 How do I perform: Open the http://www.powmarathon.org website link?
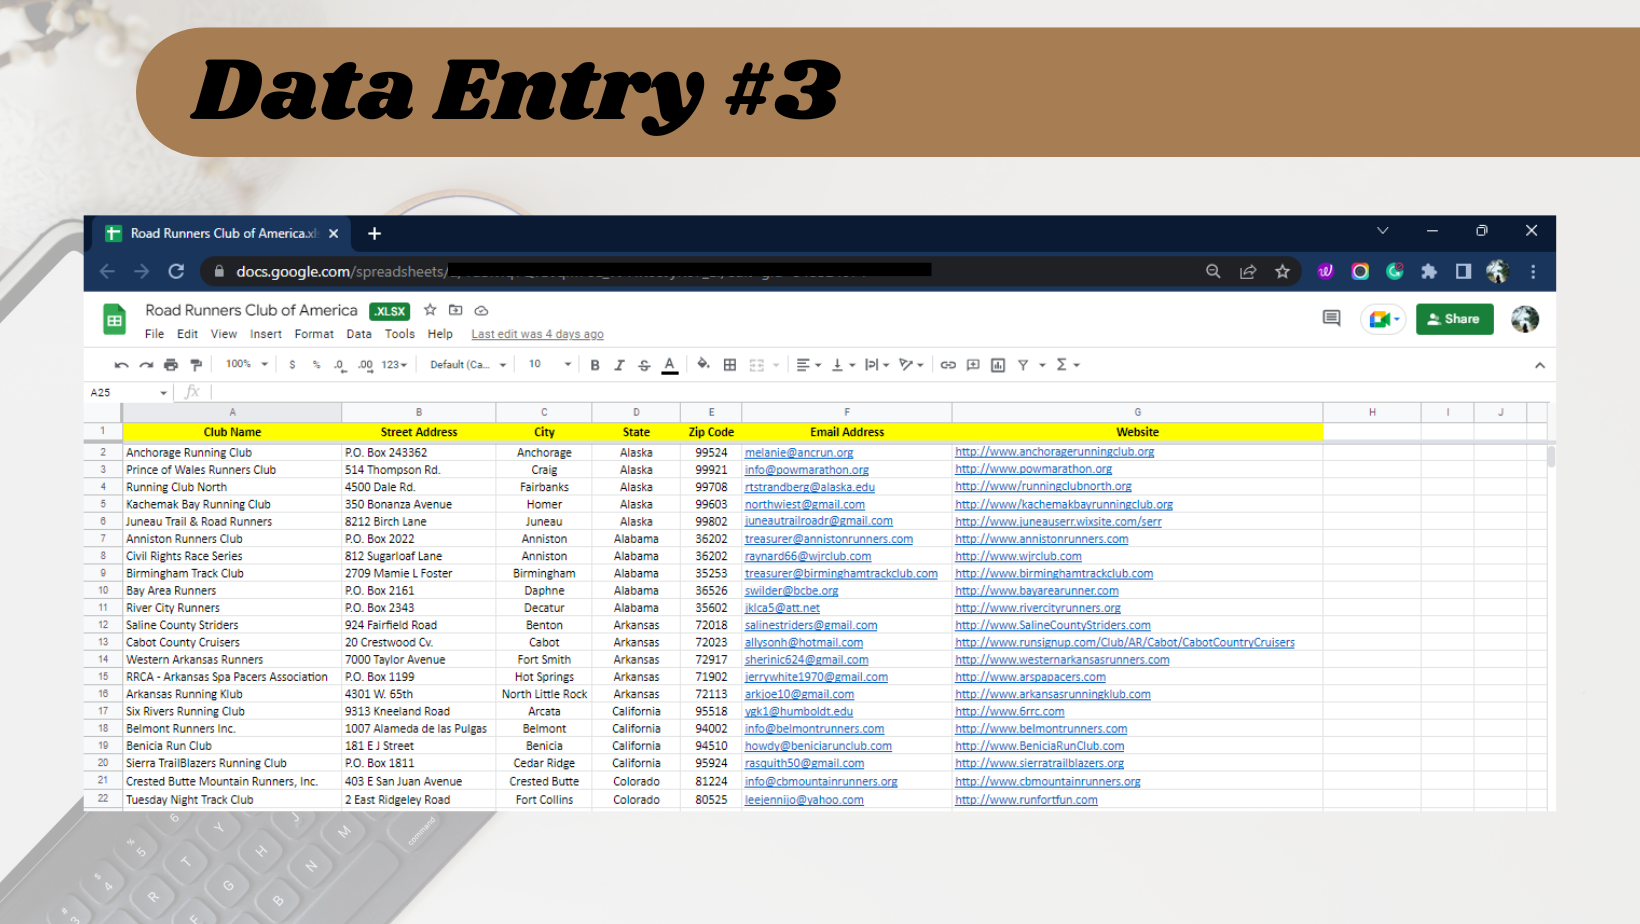pyautogui.click(x=1033, y=469)
